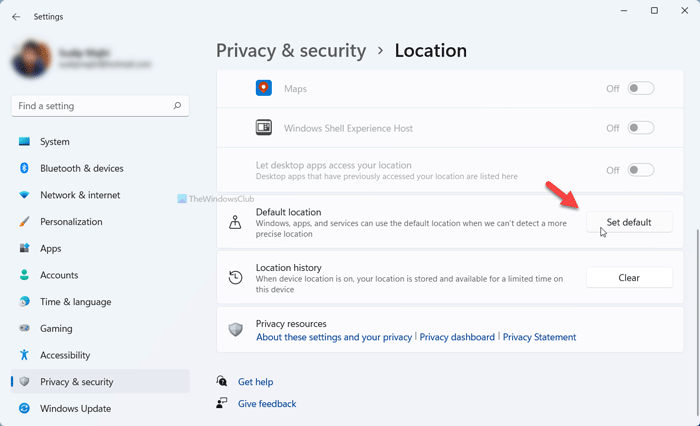Click the Maps app icon

(264, 88)
